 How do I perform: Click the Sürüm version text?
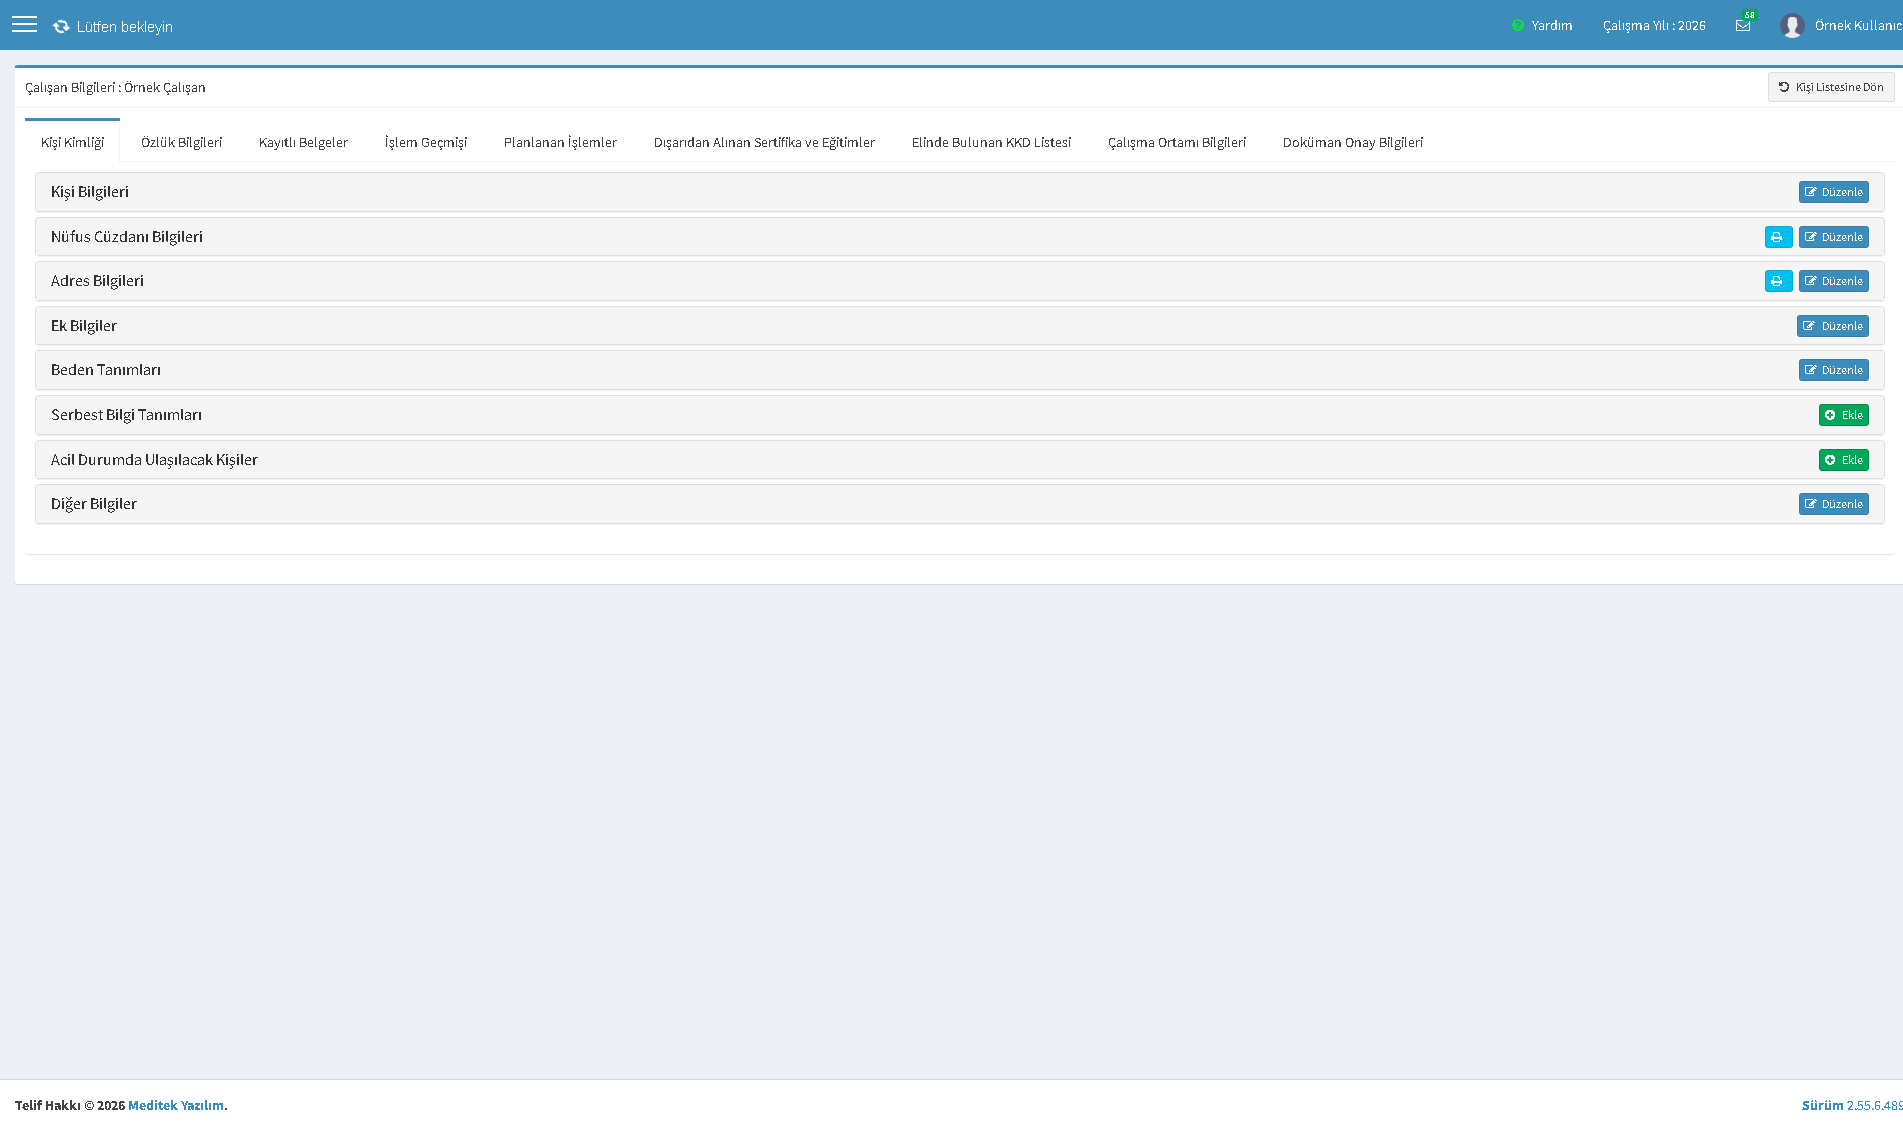(x=1852, y=1105)
